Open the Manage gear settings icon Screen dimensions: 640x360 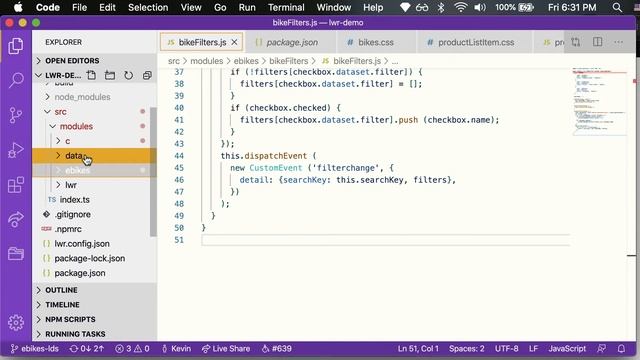click(x=16, y=323)
